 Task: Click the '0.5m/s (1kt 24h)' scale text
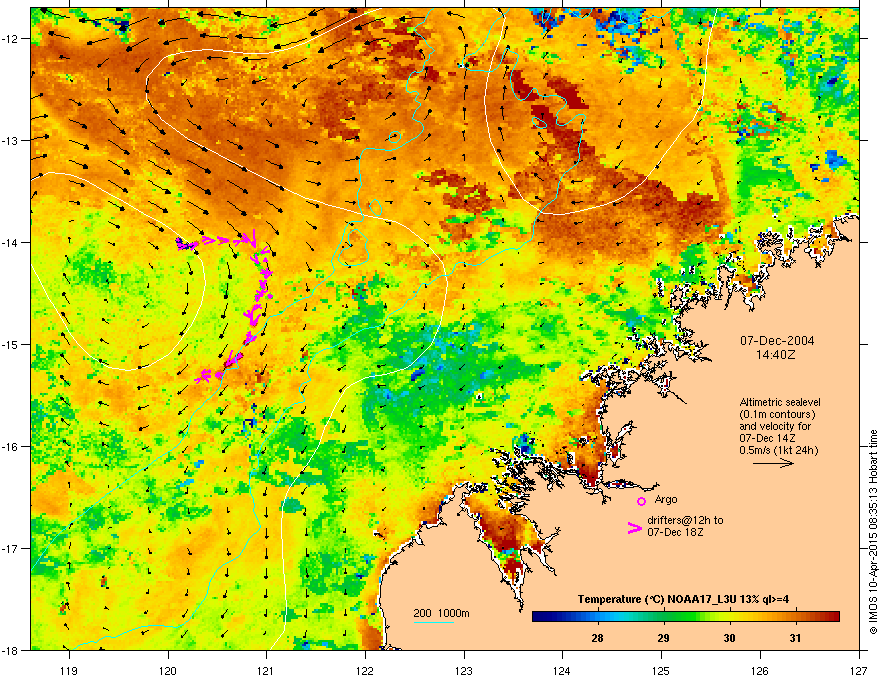(779, 451)
